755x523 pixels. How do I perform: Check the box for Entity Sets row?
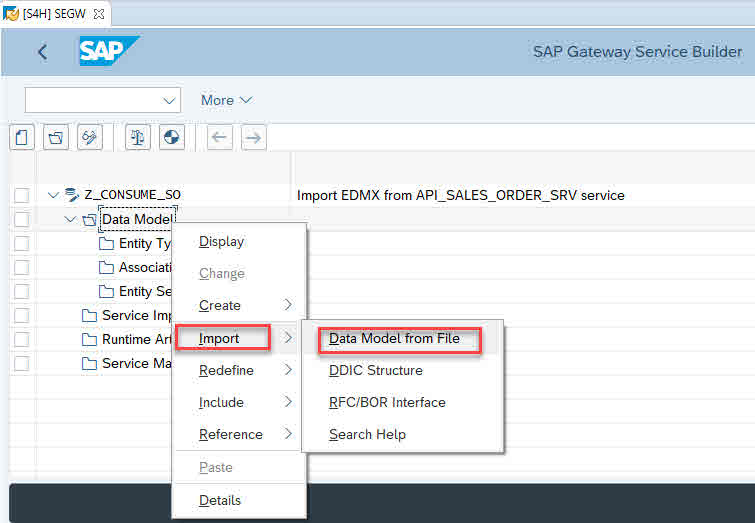[21, 291]
